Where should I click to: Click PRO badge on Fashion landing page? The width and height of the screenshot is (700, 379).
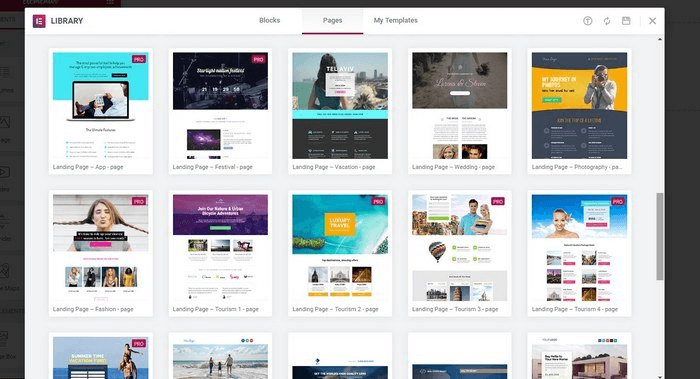coord(139,201)
